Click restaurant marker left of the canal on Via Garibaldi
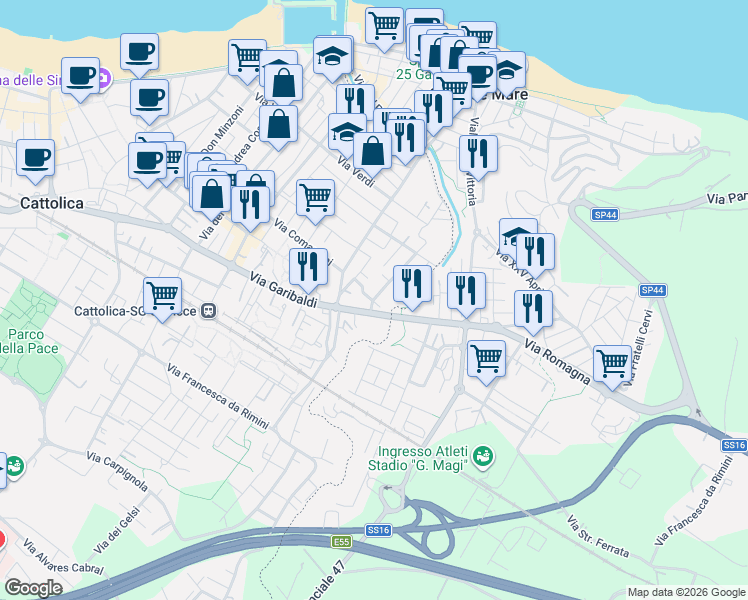 (x=412, y=288)
